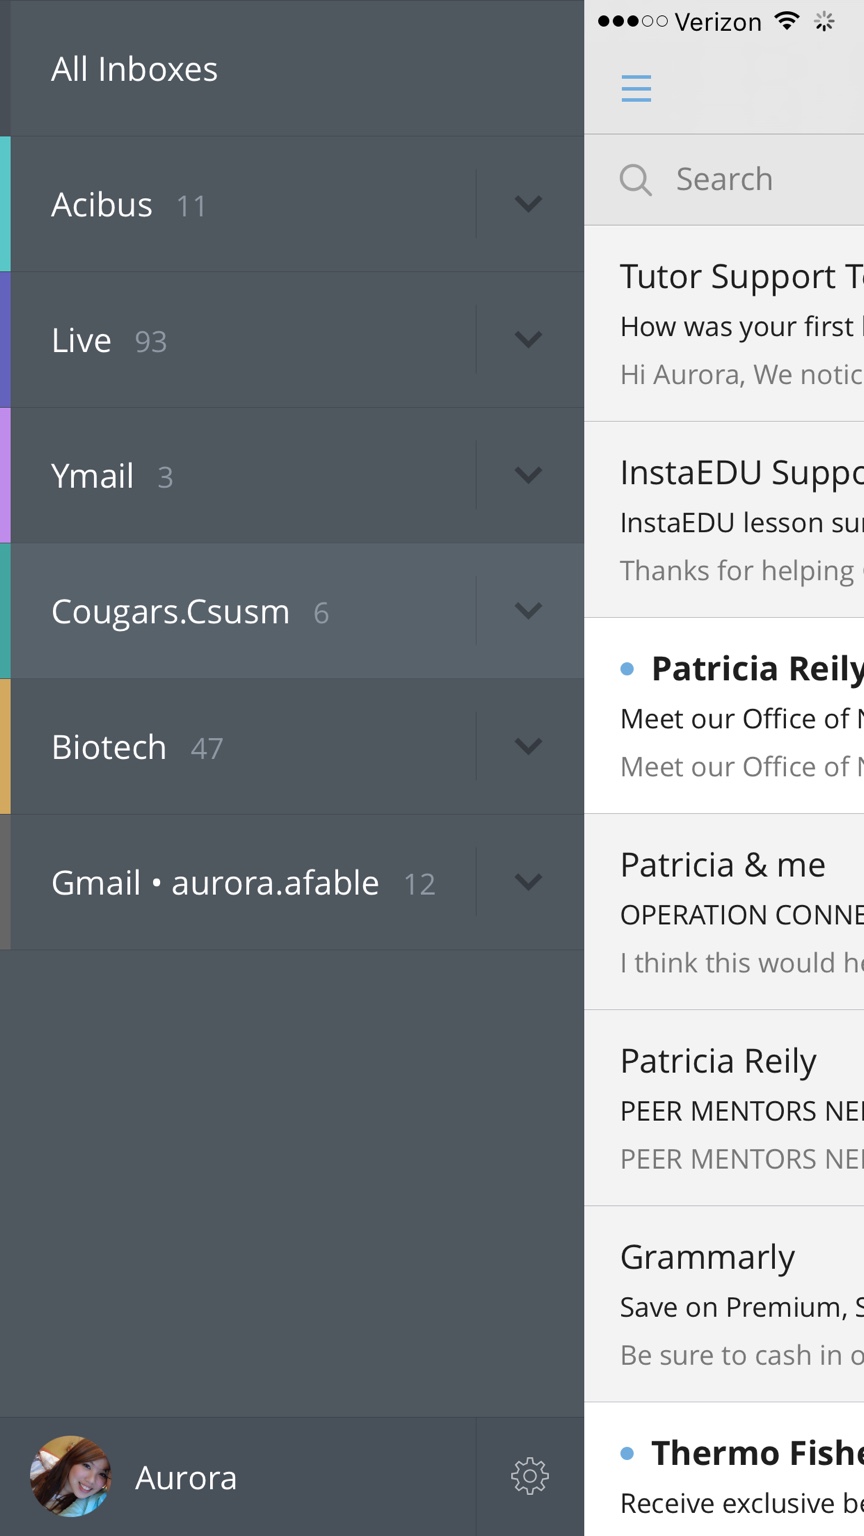Tap unread dot beside Patricia Reily
The image size is (864, 1536).
tap(627, 669)
